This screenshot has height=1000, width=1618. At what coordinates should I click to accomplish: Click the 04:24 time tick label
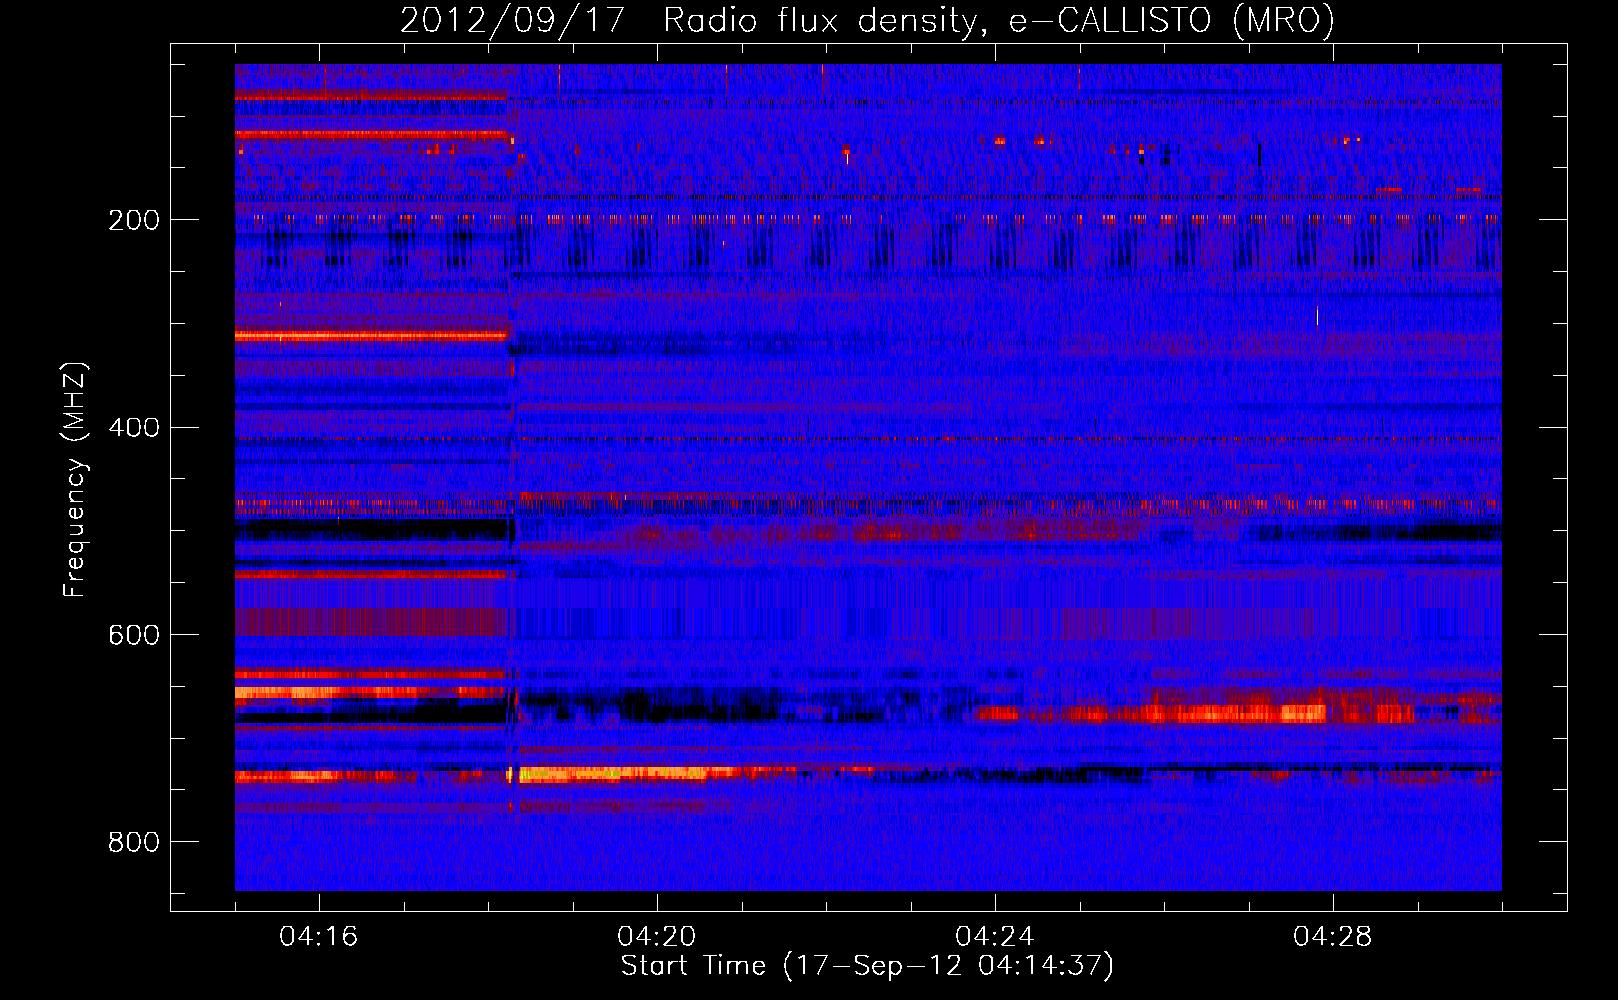pos(995,937)
